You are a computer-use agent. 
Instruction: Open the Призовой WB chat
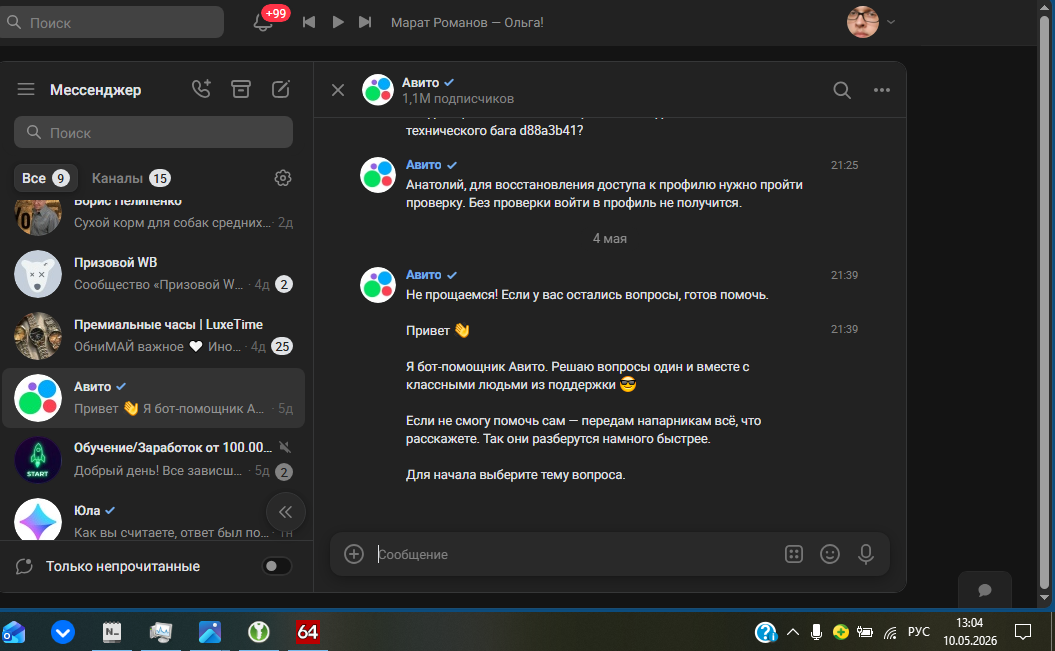point(153,274)
